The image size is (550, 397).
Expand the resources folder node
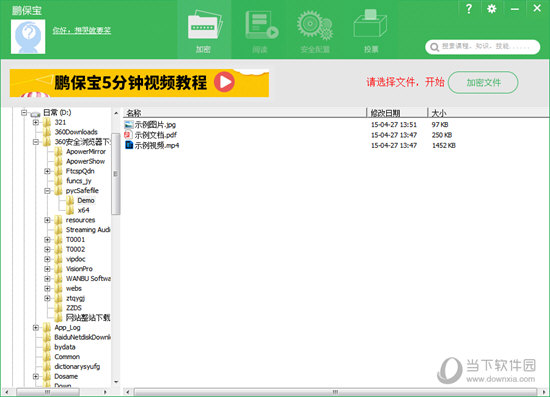47,220
